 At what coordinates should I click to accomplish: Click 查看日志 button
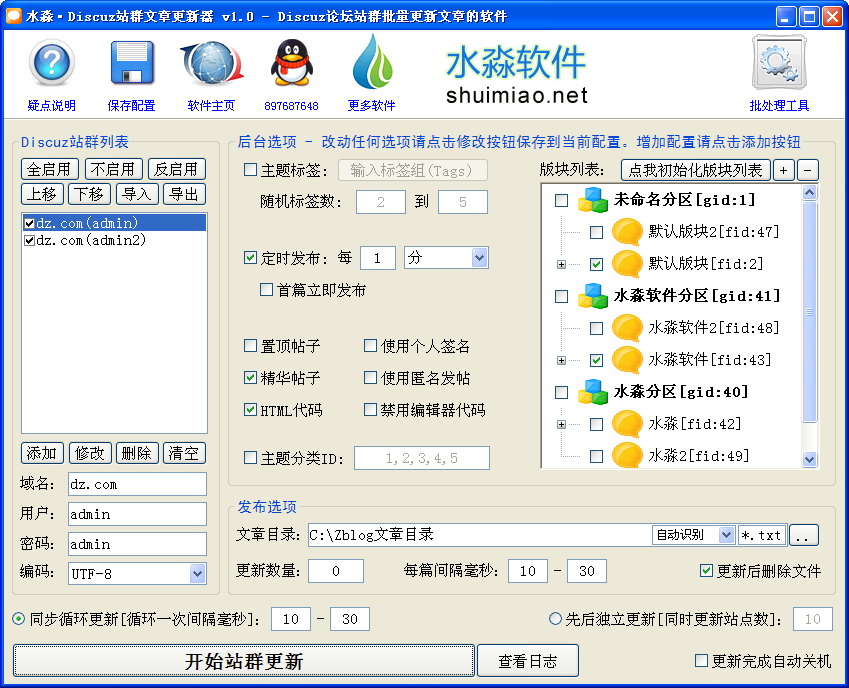coord(527,660)
